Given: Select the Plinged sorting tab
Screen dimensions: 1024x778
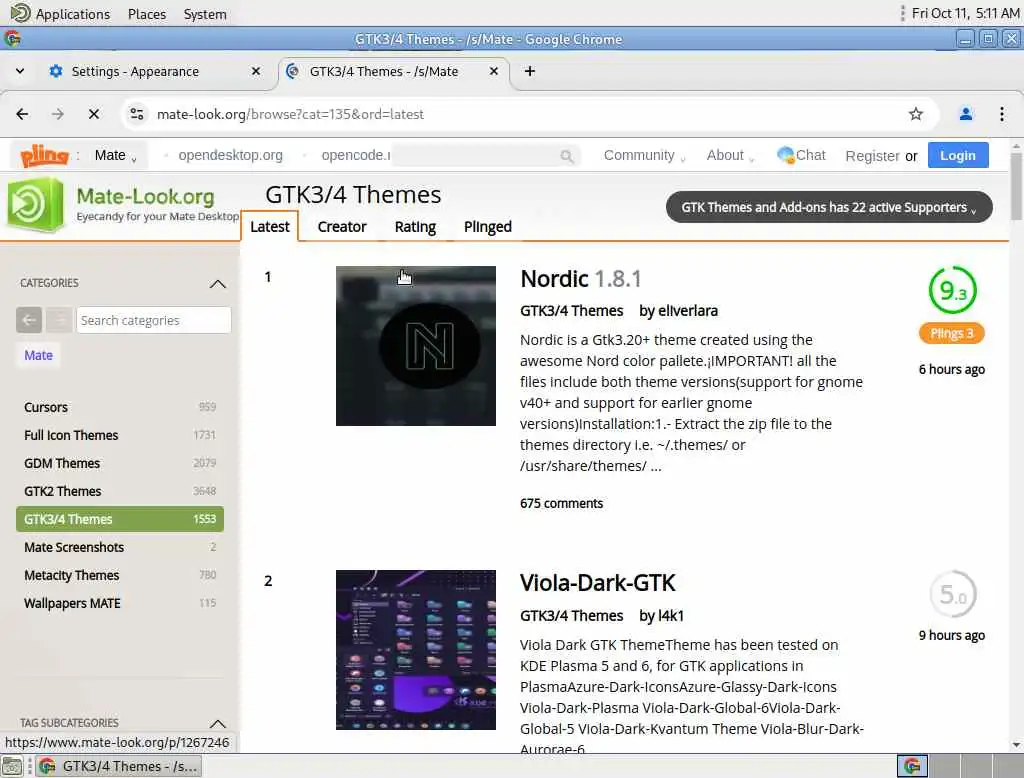Looking at the screenshot, I should [x=487, y=227].
